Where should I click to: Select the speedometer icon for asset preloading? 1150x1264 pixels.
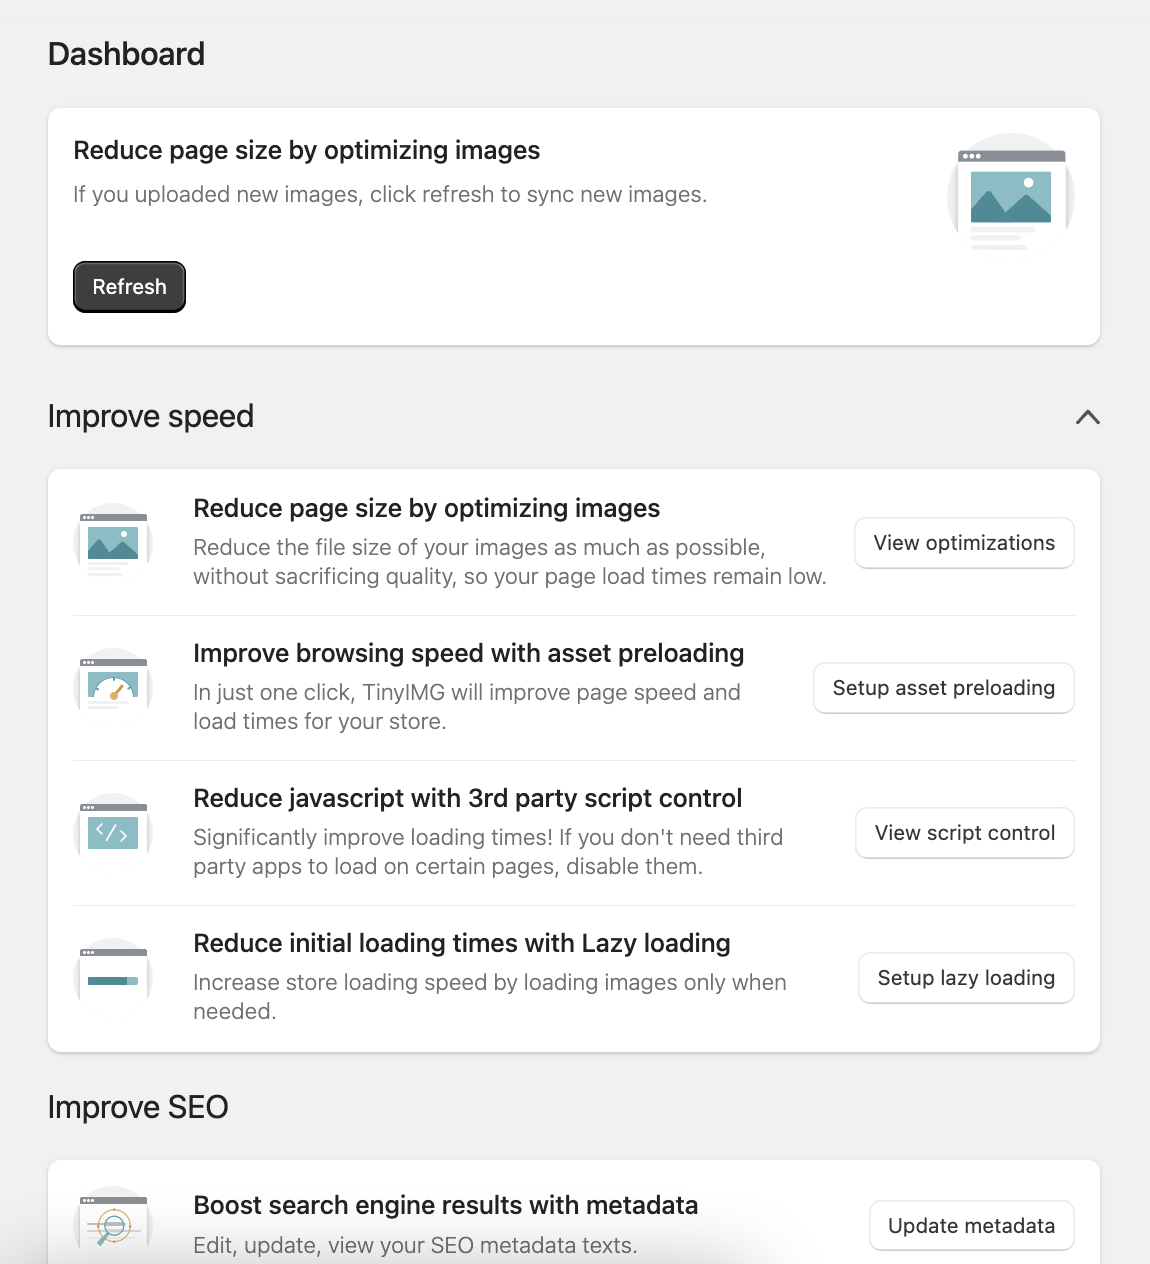pyautogui.click(x=114, y=685)
